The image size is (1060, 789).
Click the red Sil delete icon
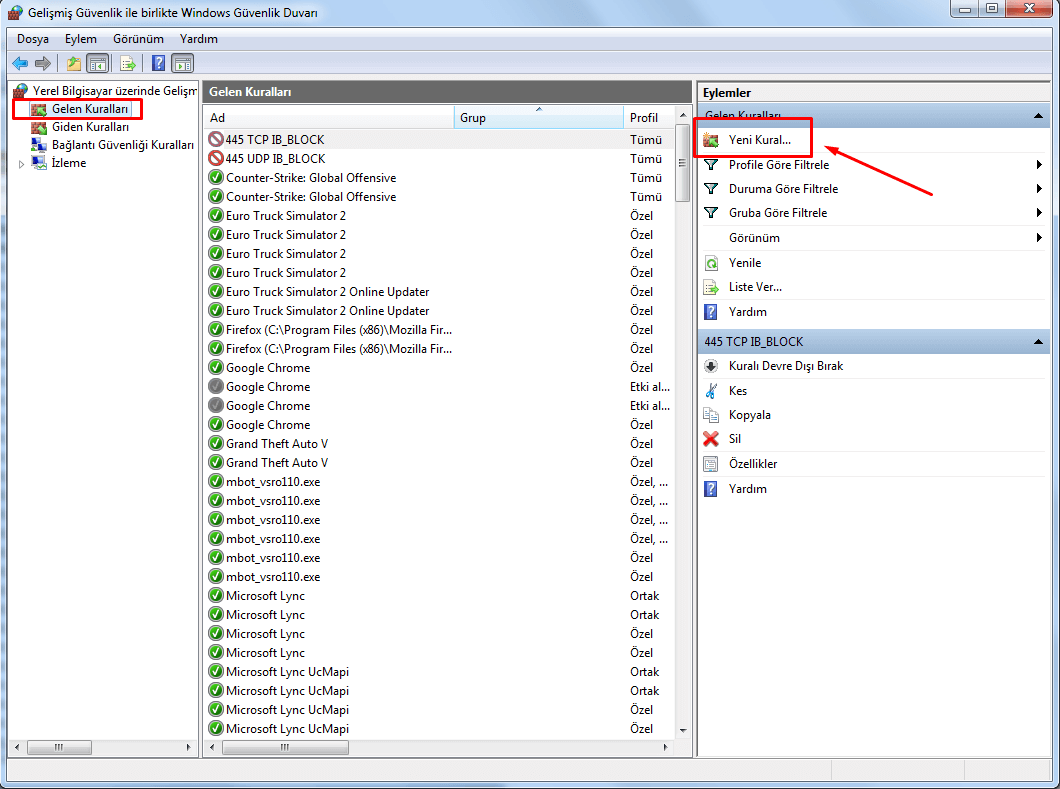pos(711,439)
